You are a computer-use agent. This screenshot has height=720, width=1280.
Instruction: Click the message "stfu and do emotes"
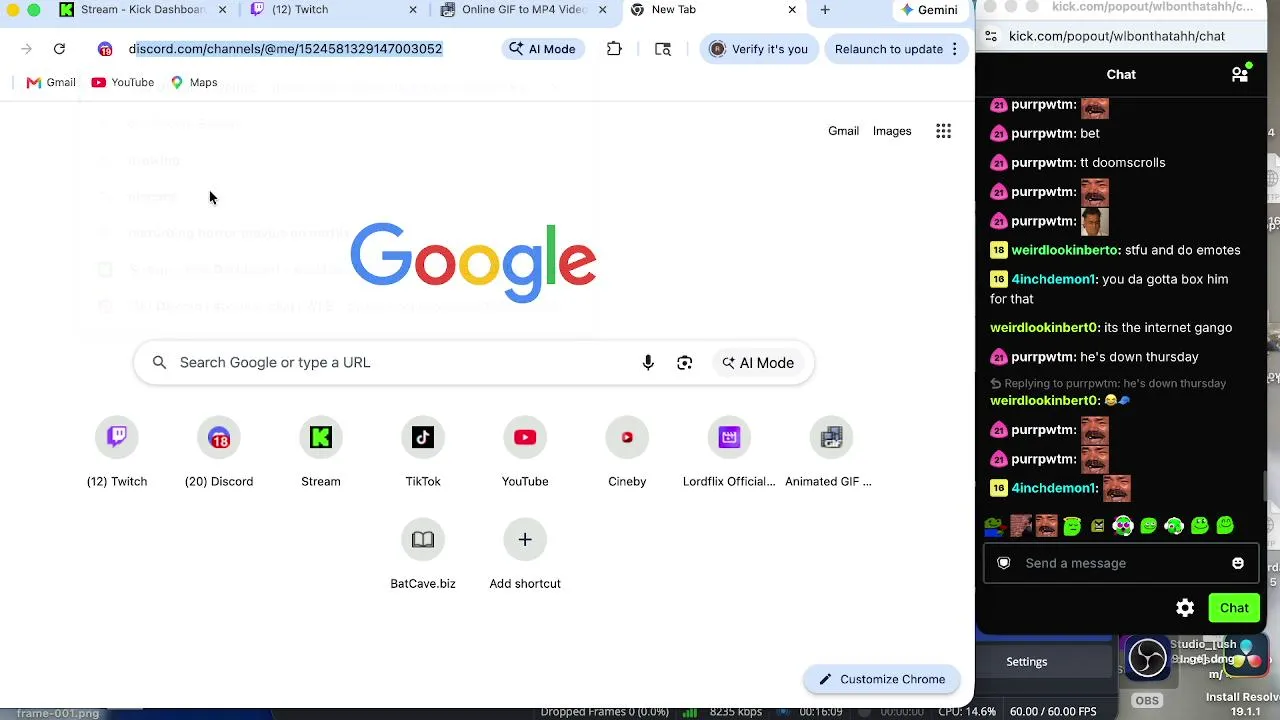click(1182, 251)
